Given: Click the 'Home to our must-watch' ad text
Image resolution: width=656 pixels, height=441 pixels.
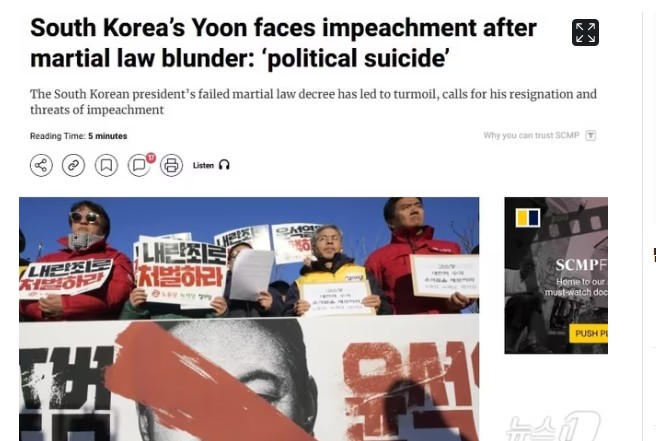Looking at the screenshot, I should pos(577,287).
